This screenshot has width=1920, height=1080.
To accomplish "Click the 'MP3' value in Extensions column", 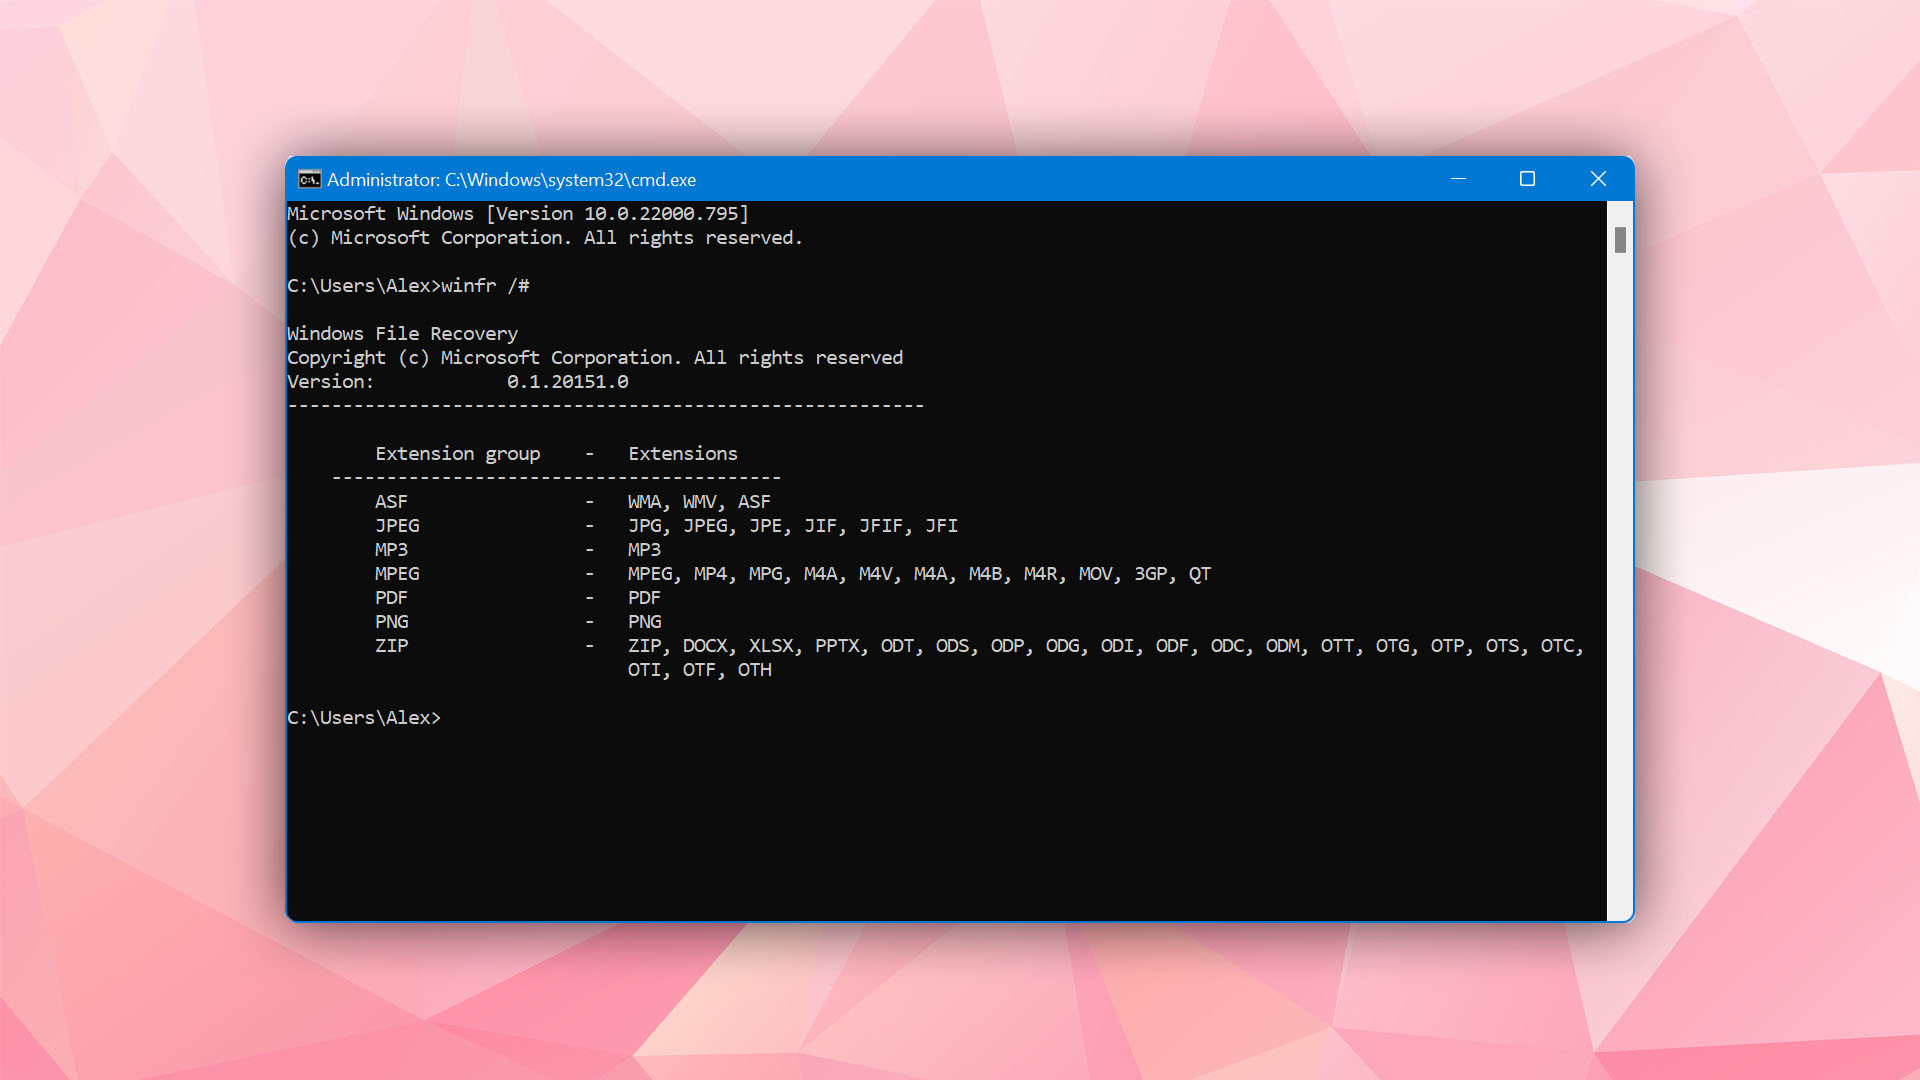I will (x=644, y=550).
